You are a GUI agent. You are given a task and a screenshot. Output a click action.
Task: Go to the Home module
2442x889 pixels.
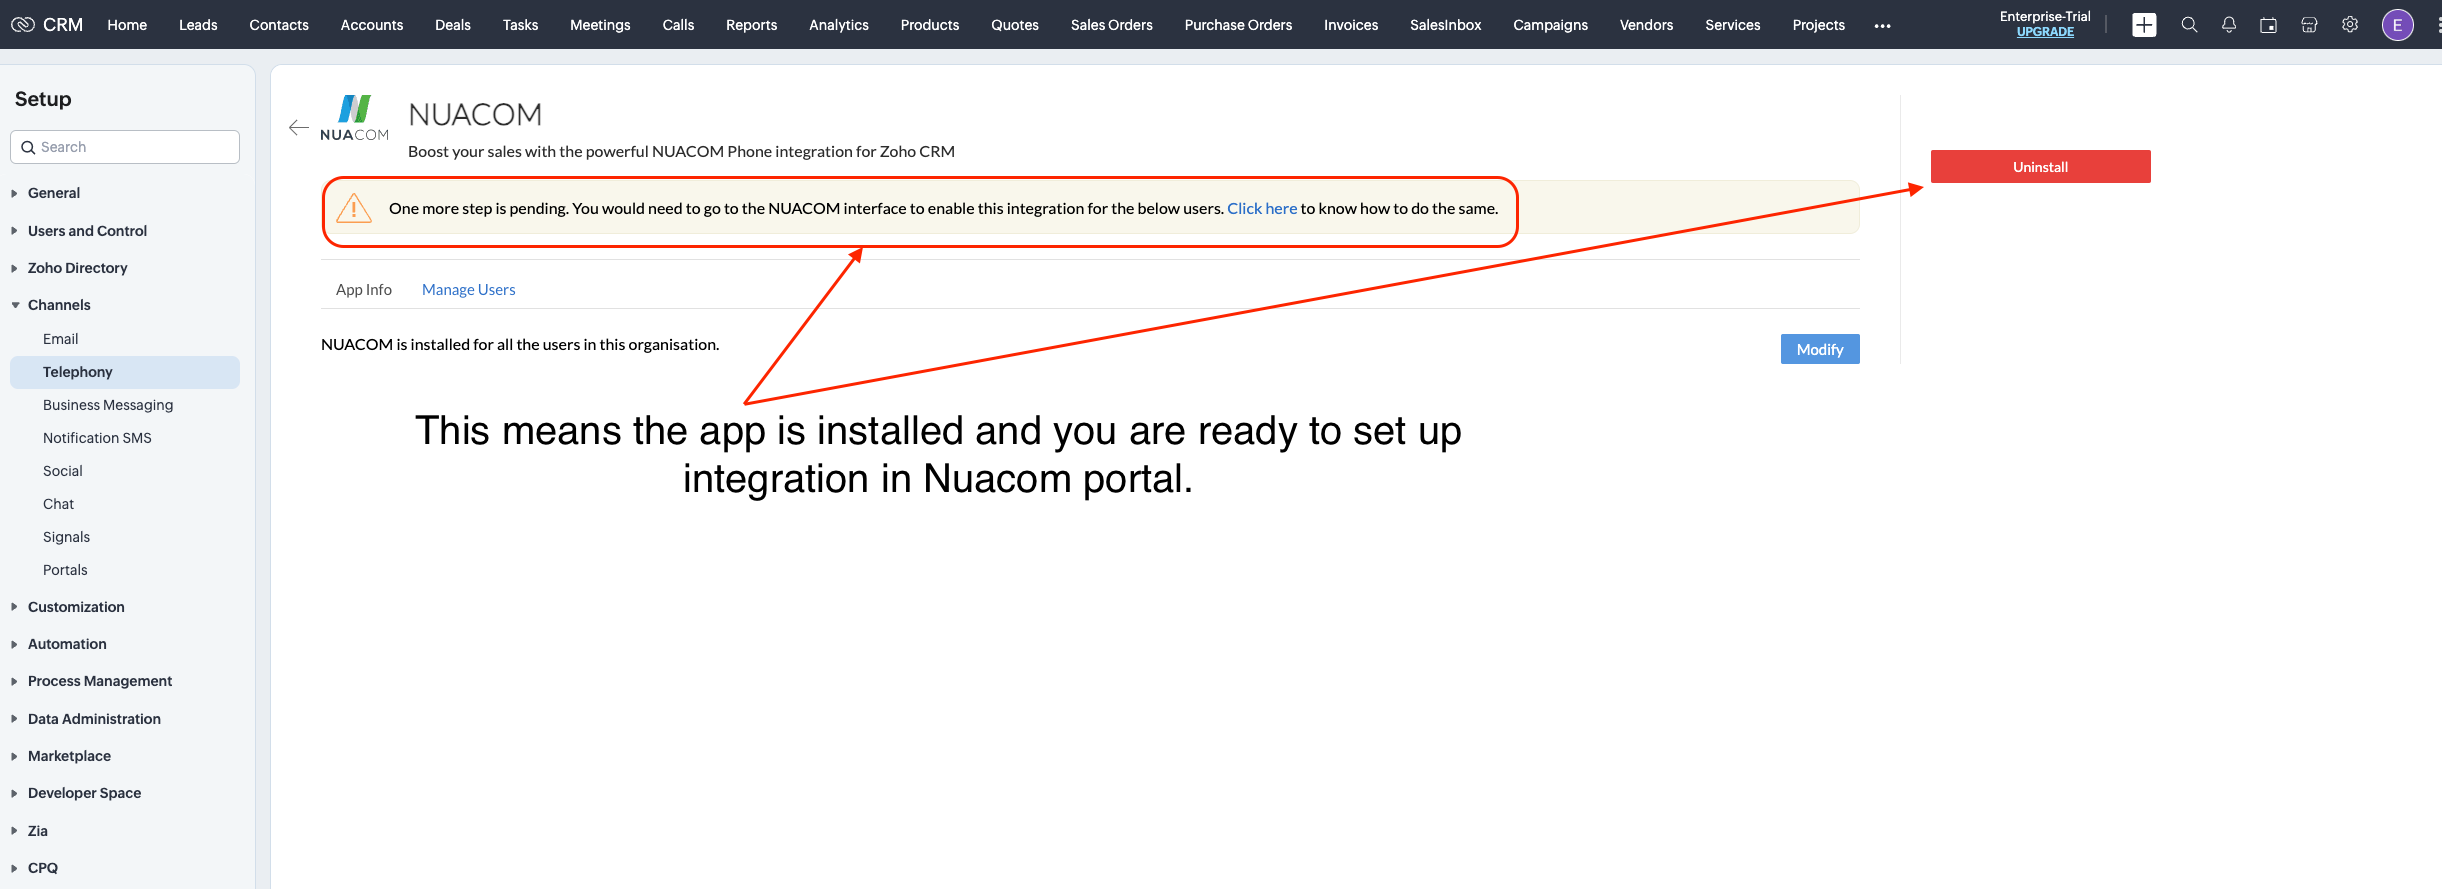point(127,25)
